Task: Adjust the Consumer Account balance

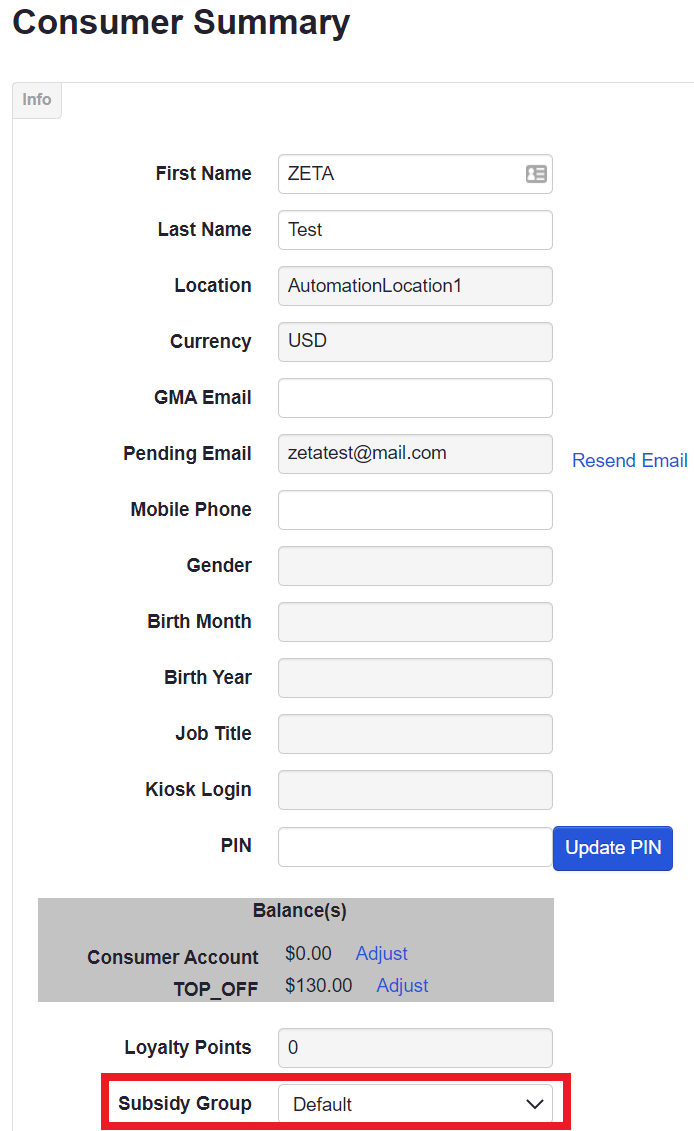Action: [x=382, y=954]
